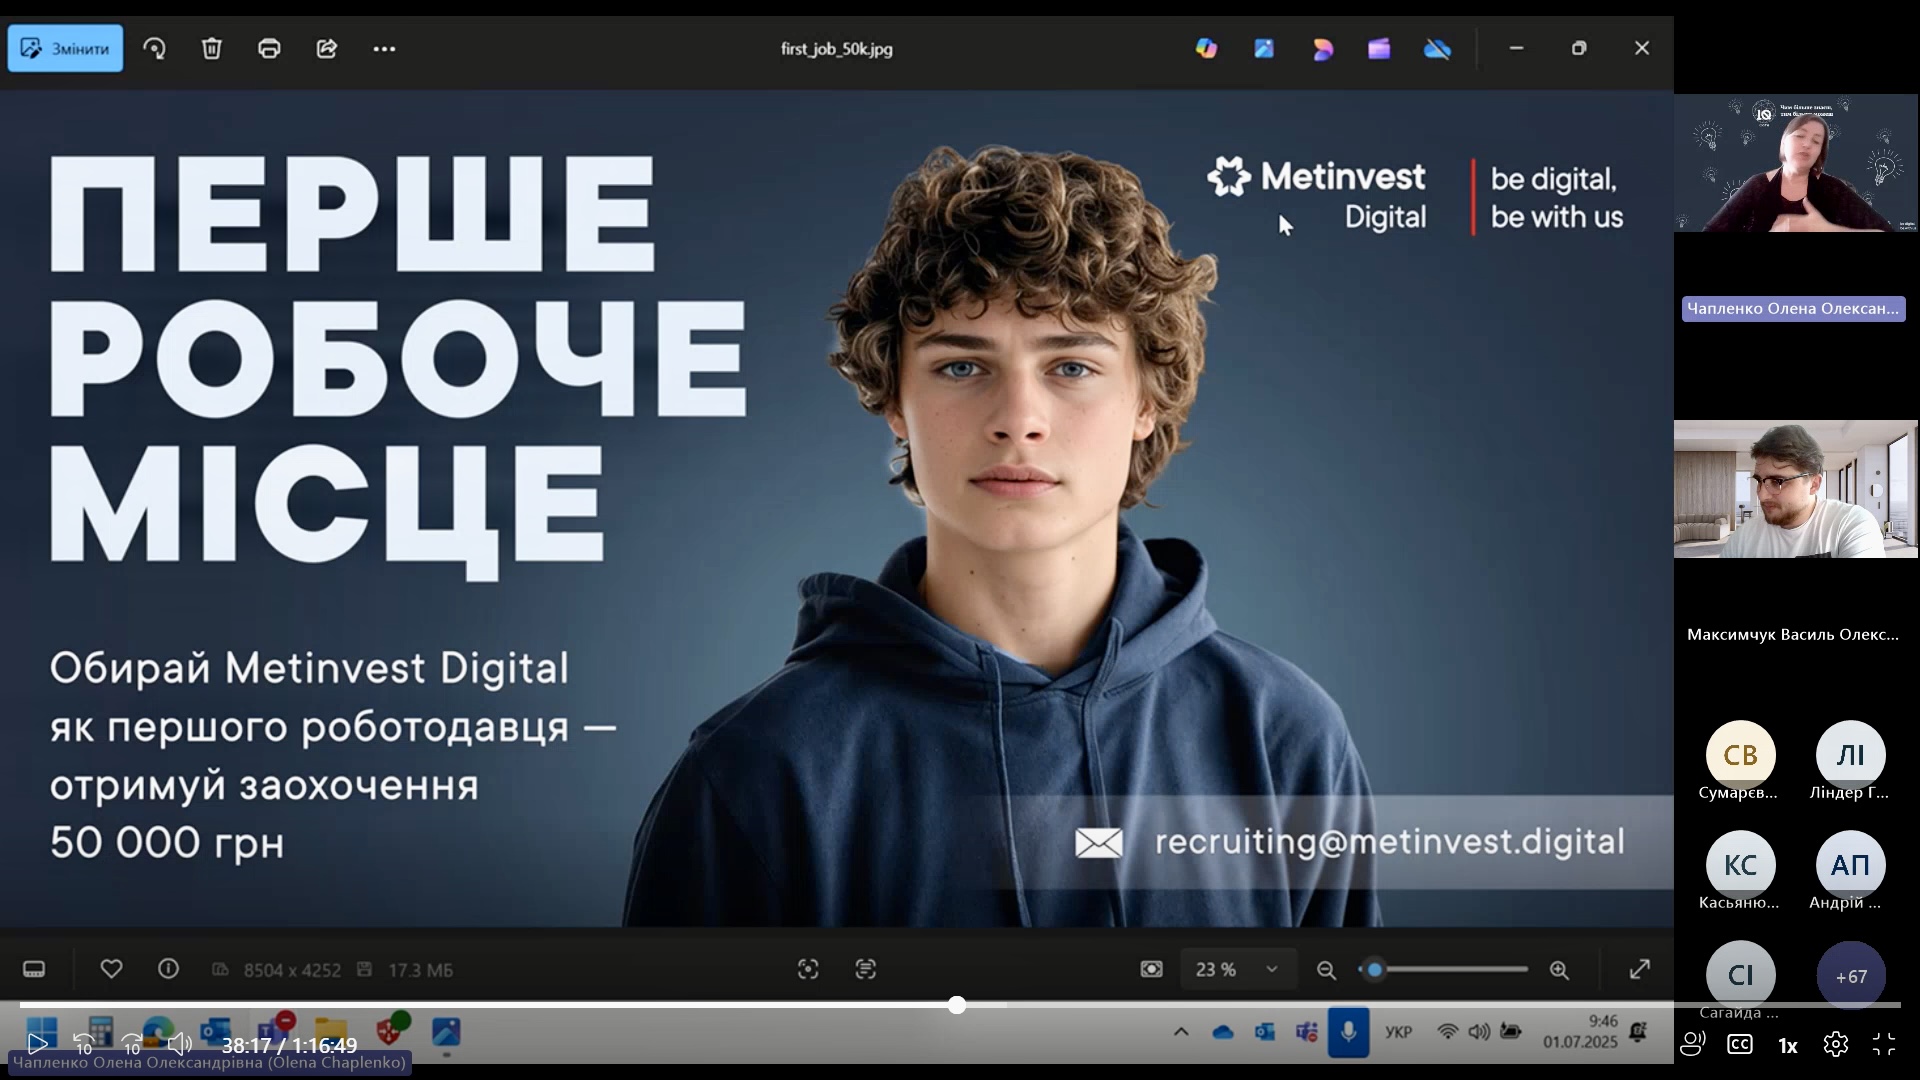Print the image via the printer icon
The width and height of the screenshot is (1920, 1080).
(269, 48)
